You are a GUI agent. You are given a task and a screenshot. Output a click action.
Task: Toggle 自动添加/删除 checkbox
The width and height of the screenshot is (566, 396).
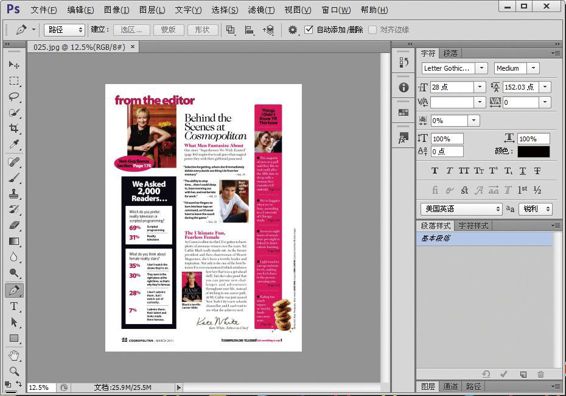pos(309,30)
